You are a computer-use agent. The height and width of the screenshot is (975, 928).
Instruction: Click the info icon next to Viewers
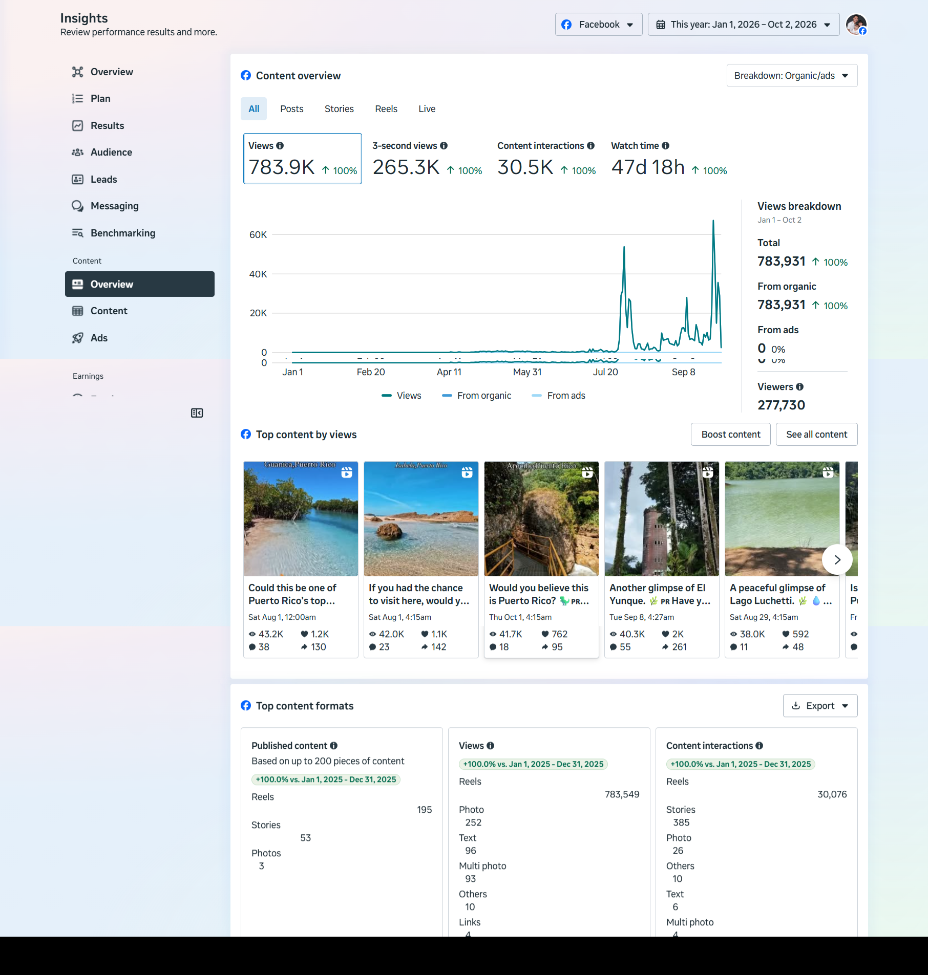(x=800, y=387)
